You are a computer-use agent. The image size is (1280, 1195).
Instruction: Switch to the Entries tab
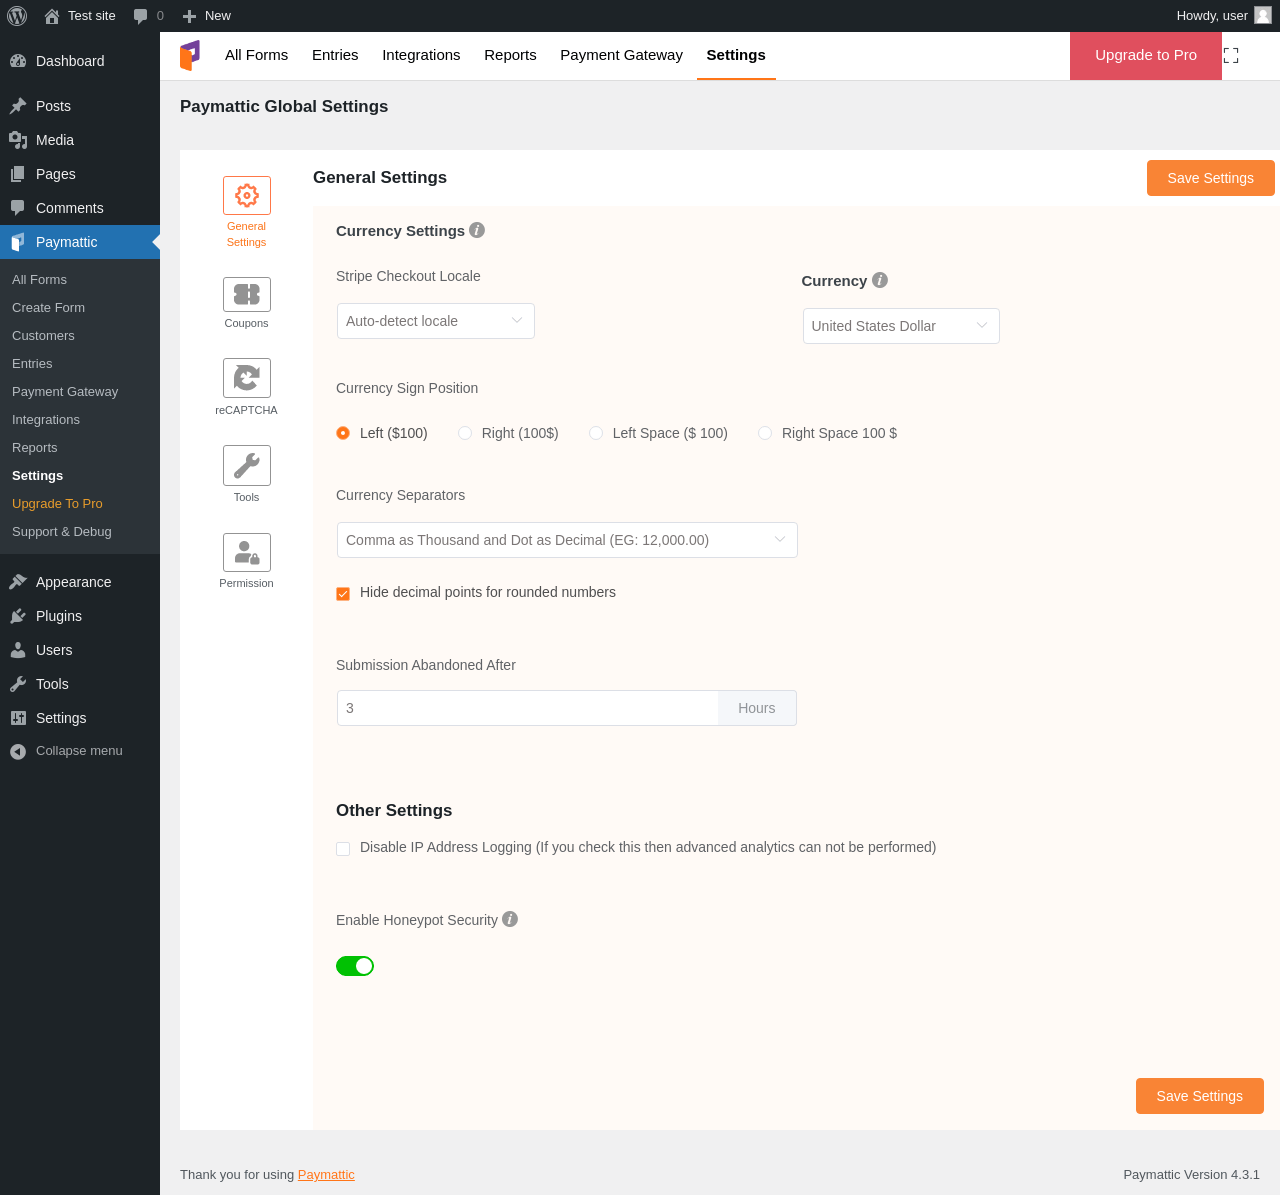pyautogui.click(x=335, y=55)
